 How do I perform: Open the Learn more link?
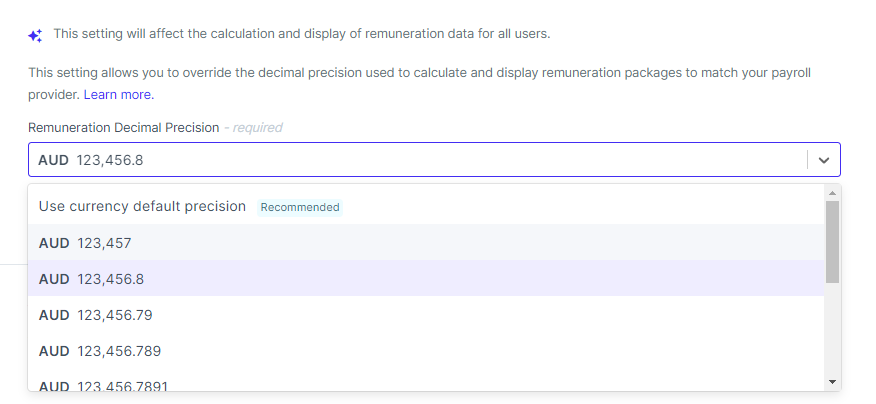119,95
